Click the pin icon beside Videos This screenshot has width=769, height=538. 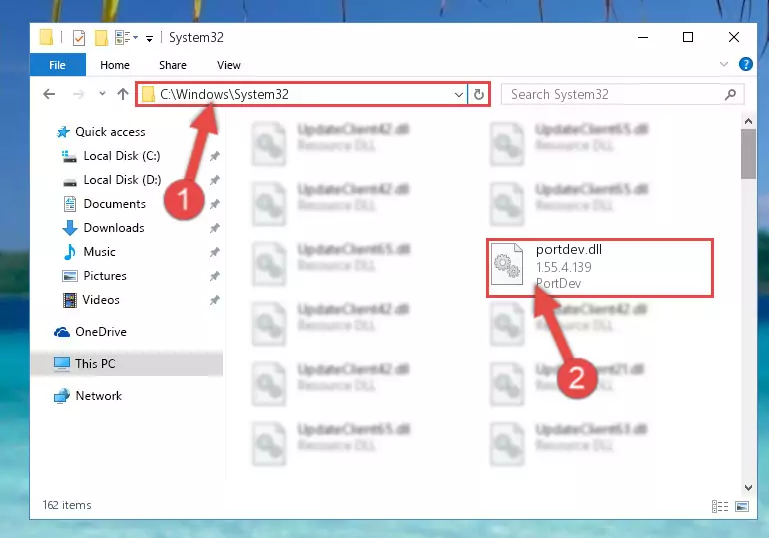214,300
